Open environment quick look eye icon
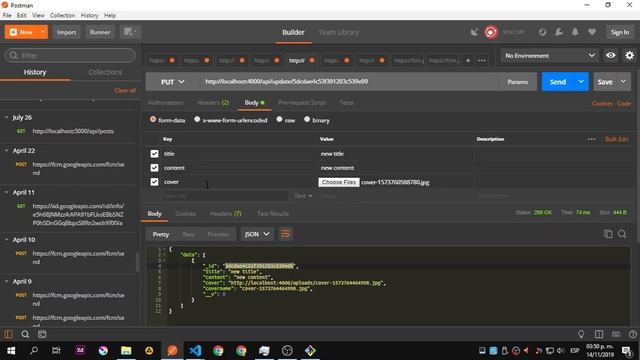The height and width of the screenshot is (360, 640). point(611,55)
